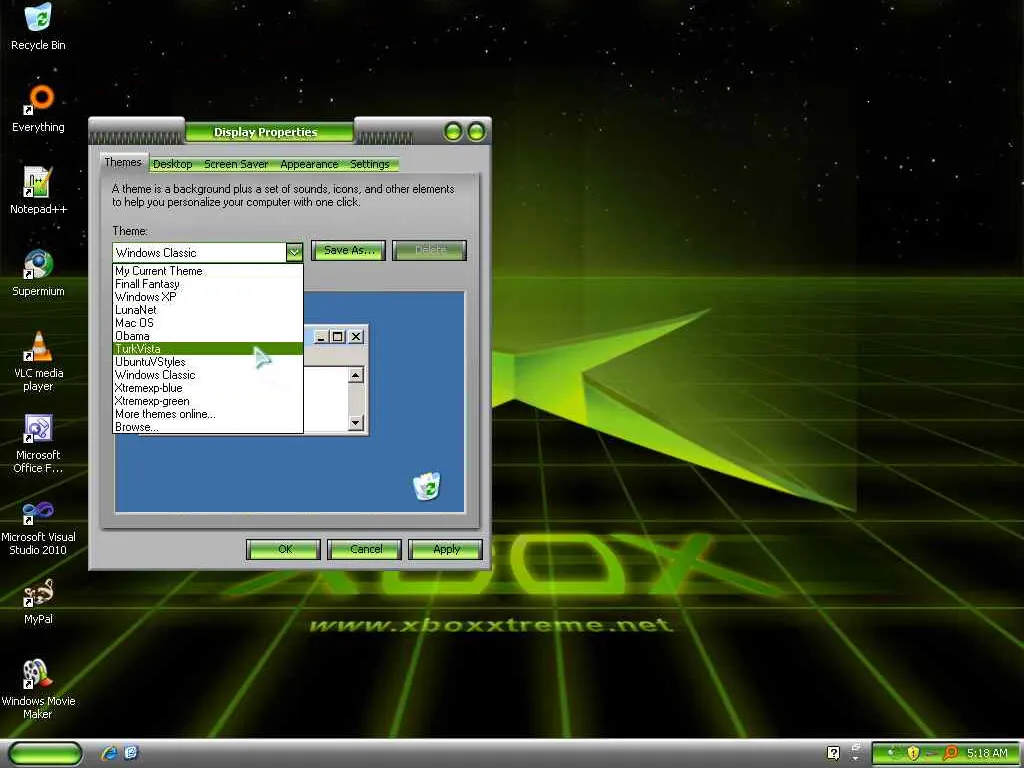
Task: Click the green circle tray icon
Action: pyautogui.click(x=890, y=754)
